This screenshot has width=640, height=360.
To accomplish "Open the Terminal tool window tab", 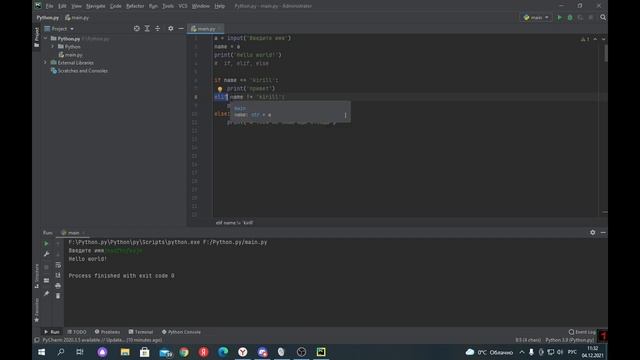I will (x=141, y=332).
